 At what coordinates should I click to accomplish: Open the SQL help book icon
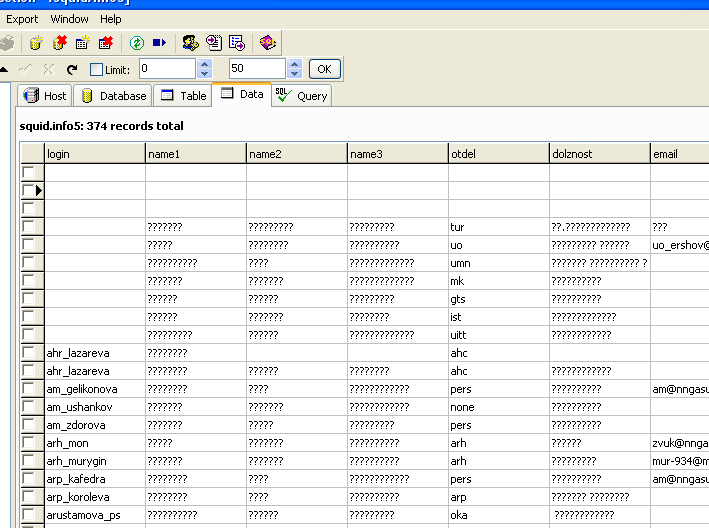point(267,43)
